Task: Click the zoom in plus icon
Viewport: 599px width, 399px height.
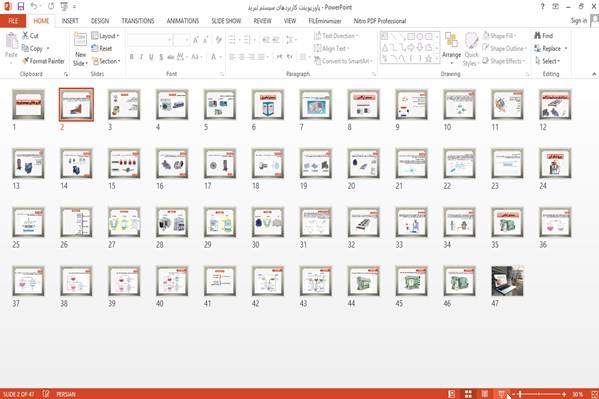Action: click(564, 394)
